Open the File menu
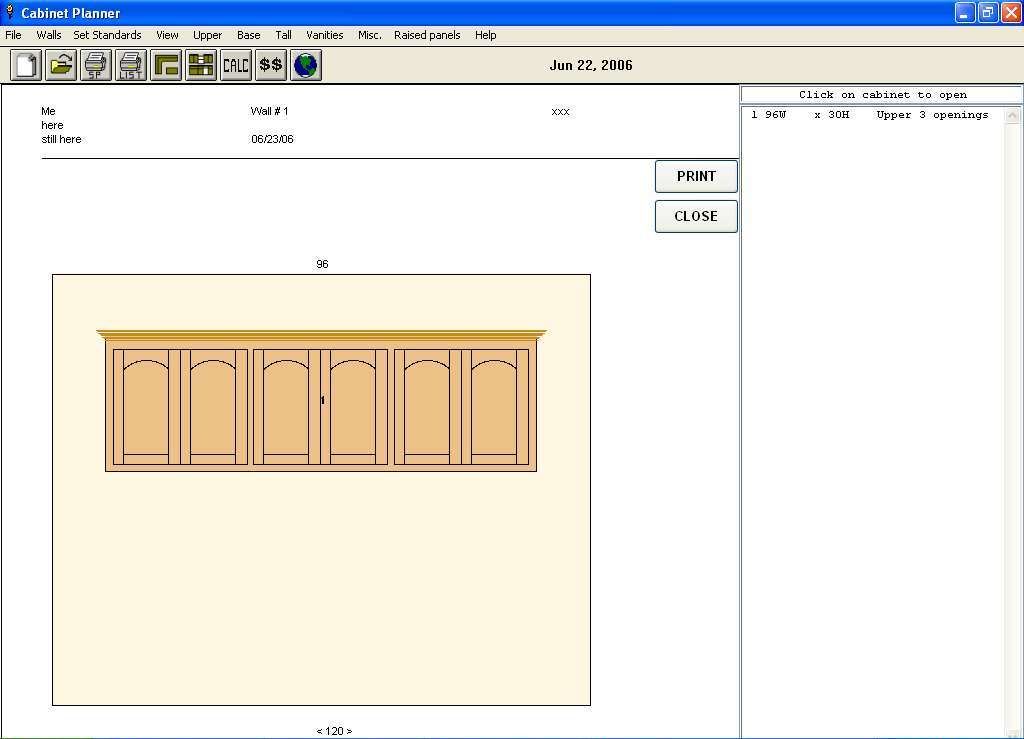 (x=13, y=35)
